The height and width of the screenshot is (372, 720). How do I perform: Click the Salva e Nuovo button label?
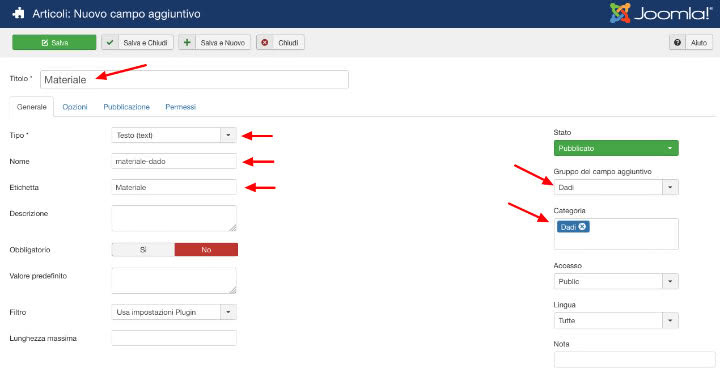[222, 43]
